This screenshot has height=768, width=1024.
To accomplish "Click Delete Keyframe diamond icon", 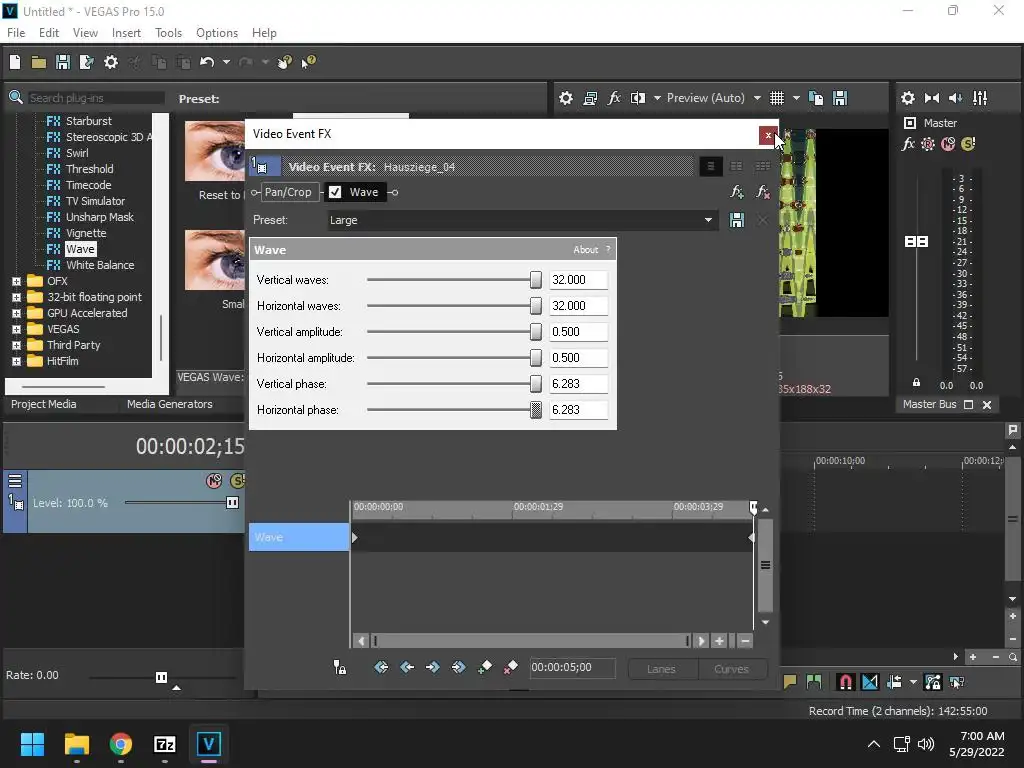I will point(510,667).
